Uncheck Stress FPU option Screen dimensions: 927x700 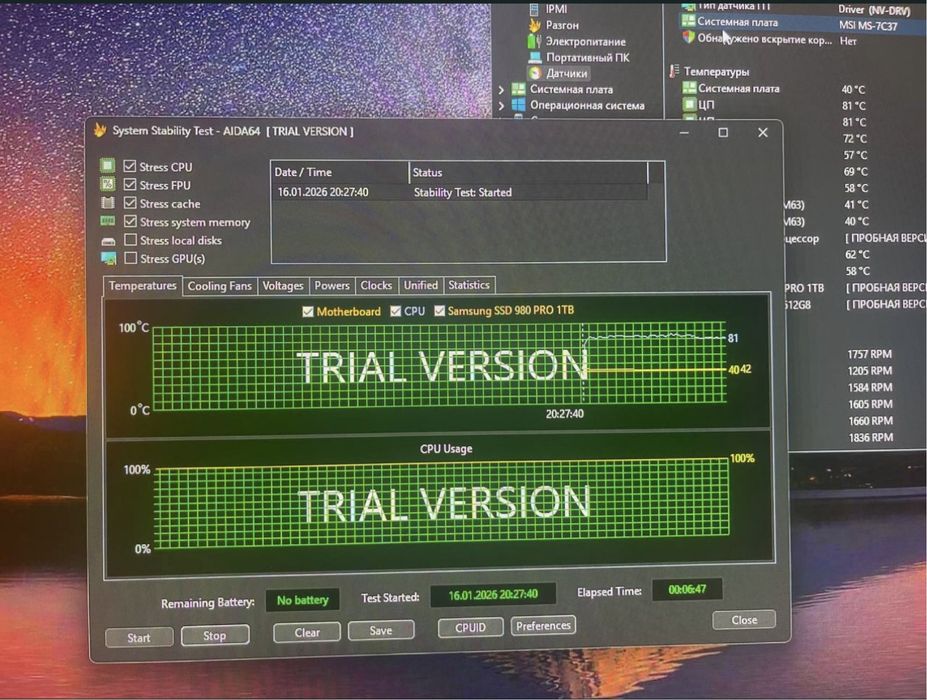click(130, 184)
